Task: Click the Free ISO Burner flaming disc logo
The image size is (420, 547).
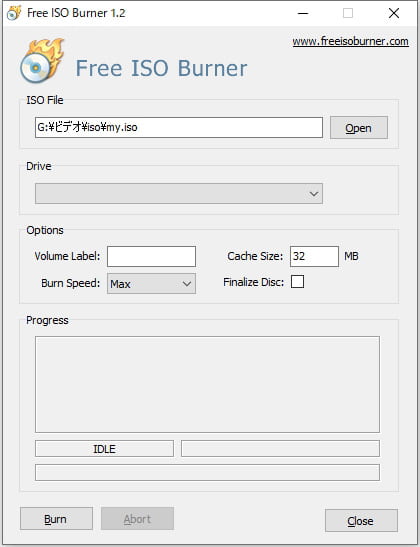Action: pyautogui.click(x=42, y=60)
